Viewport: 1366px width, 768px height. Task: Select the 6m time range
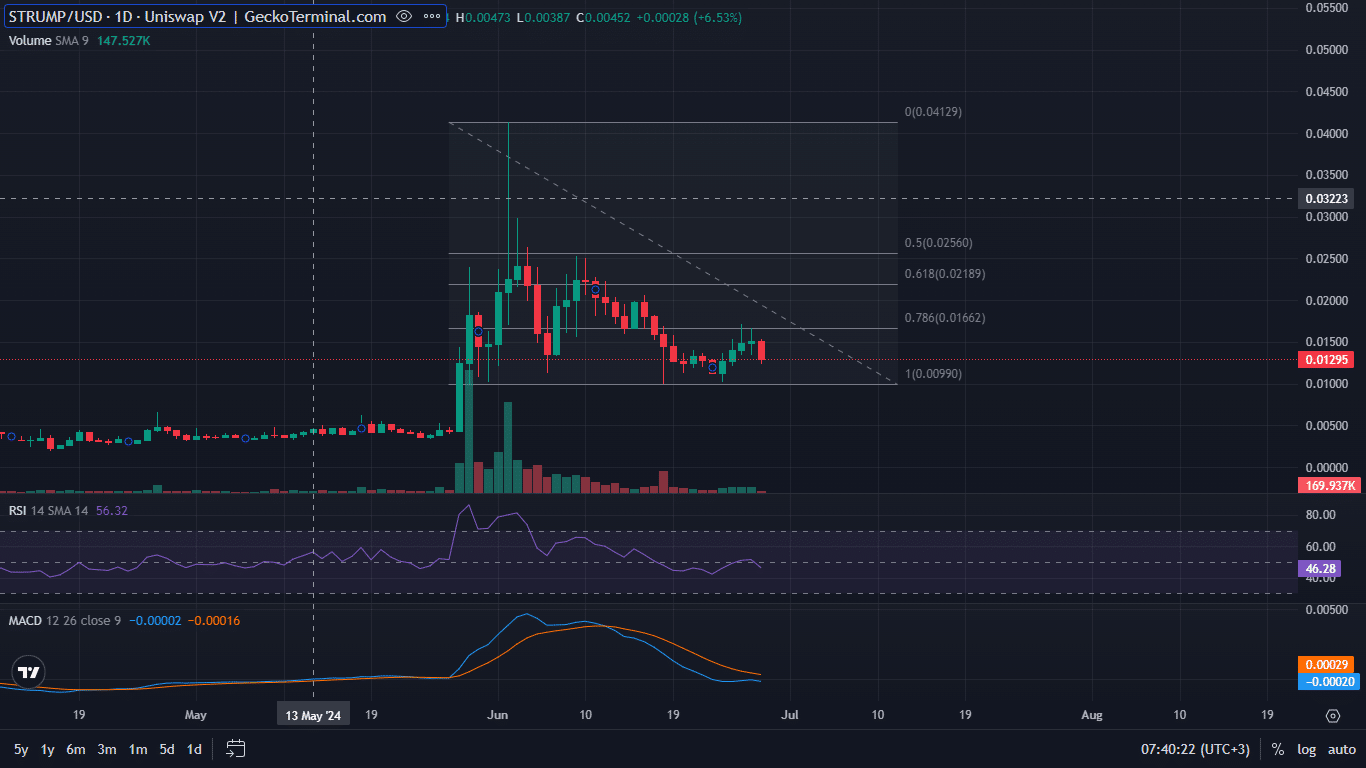pos(76,749)
